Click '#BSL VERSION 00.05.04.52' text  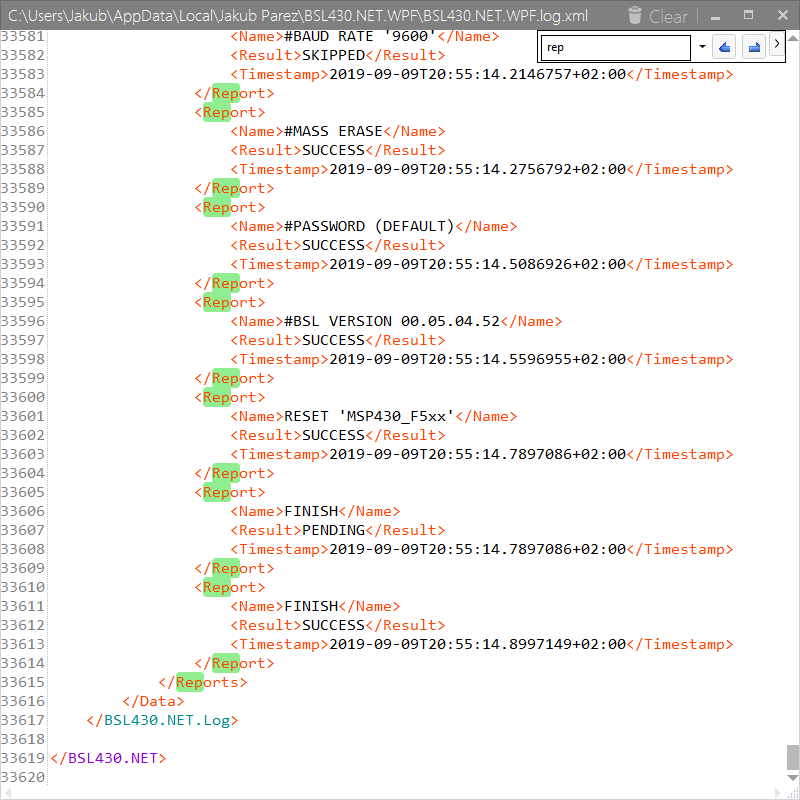pyautogui.click(x=392, y=321)
